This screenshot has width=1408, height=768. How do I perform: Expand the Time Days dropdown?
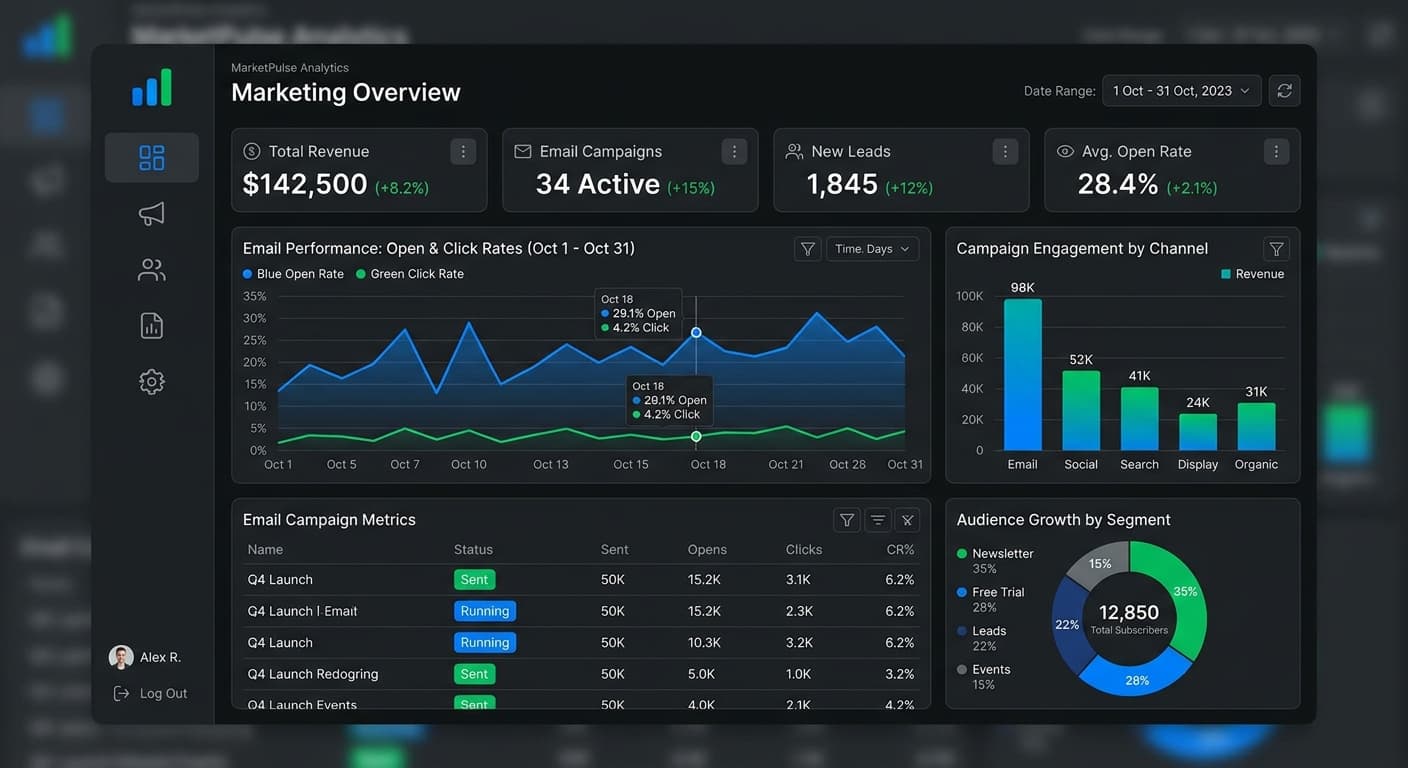[871, 248]
